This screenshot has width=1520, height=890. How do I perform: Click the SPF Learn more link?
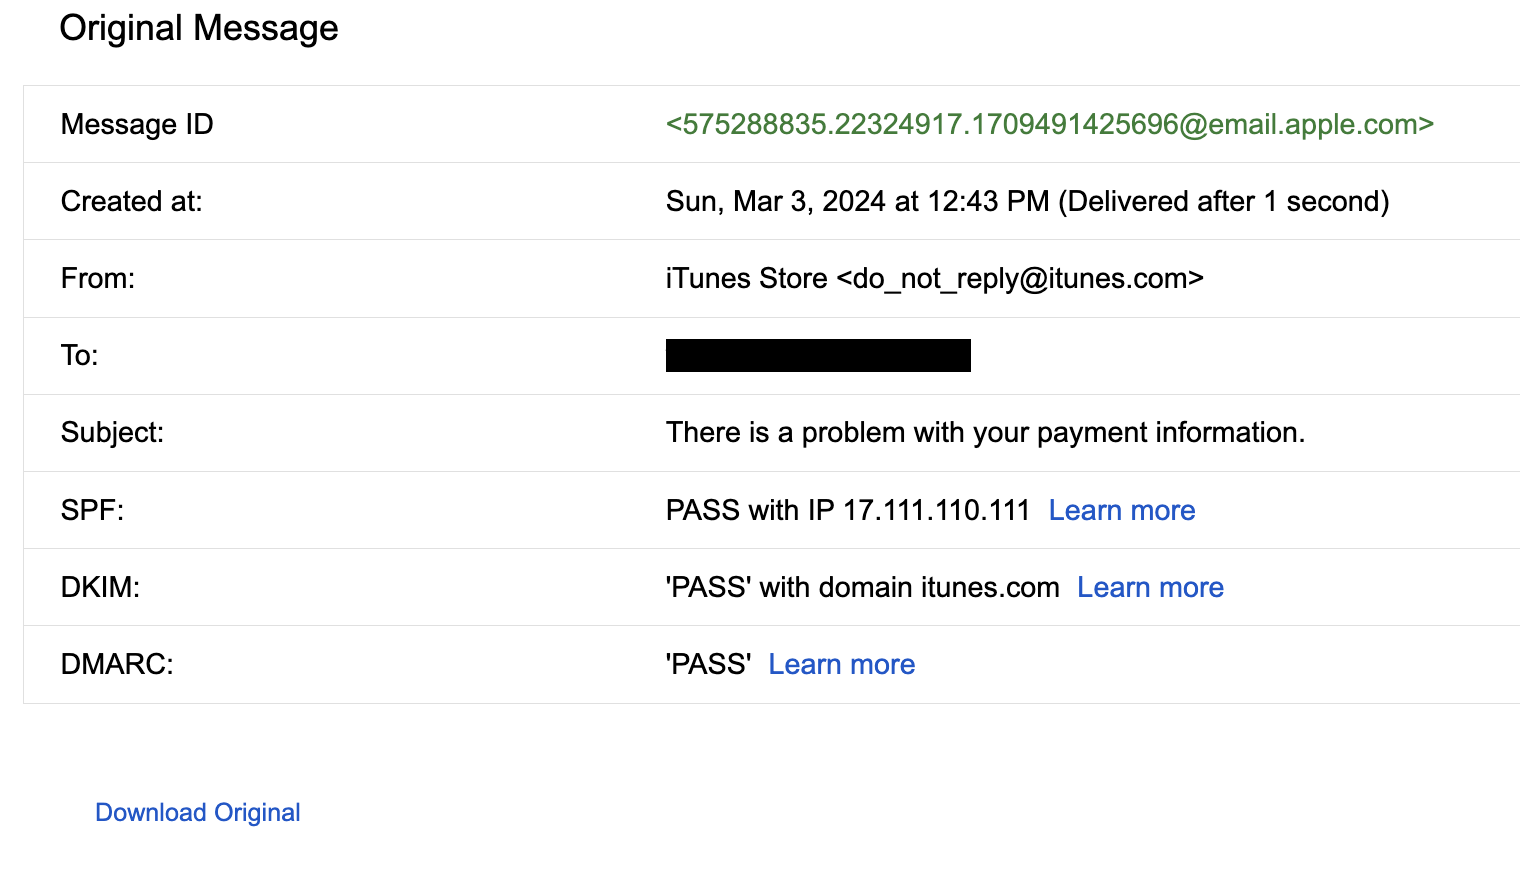click(x=1121, y=510)
